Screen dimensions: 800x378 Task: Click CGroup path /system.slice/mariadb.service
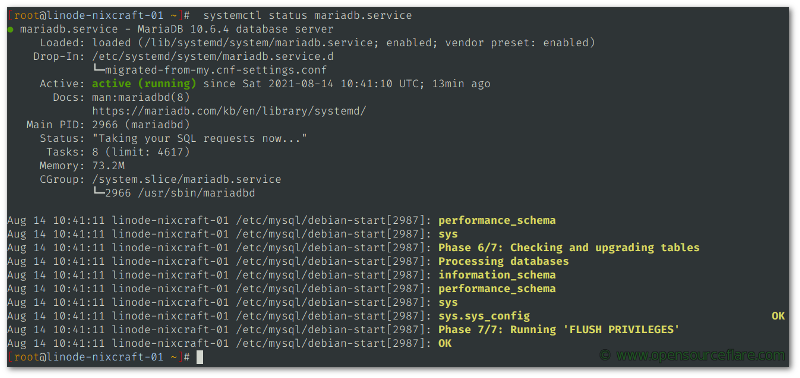187,180
